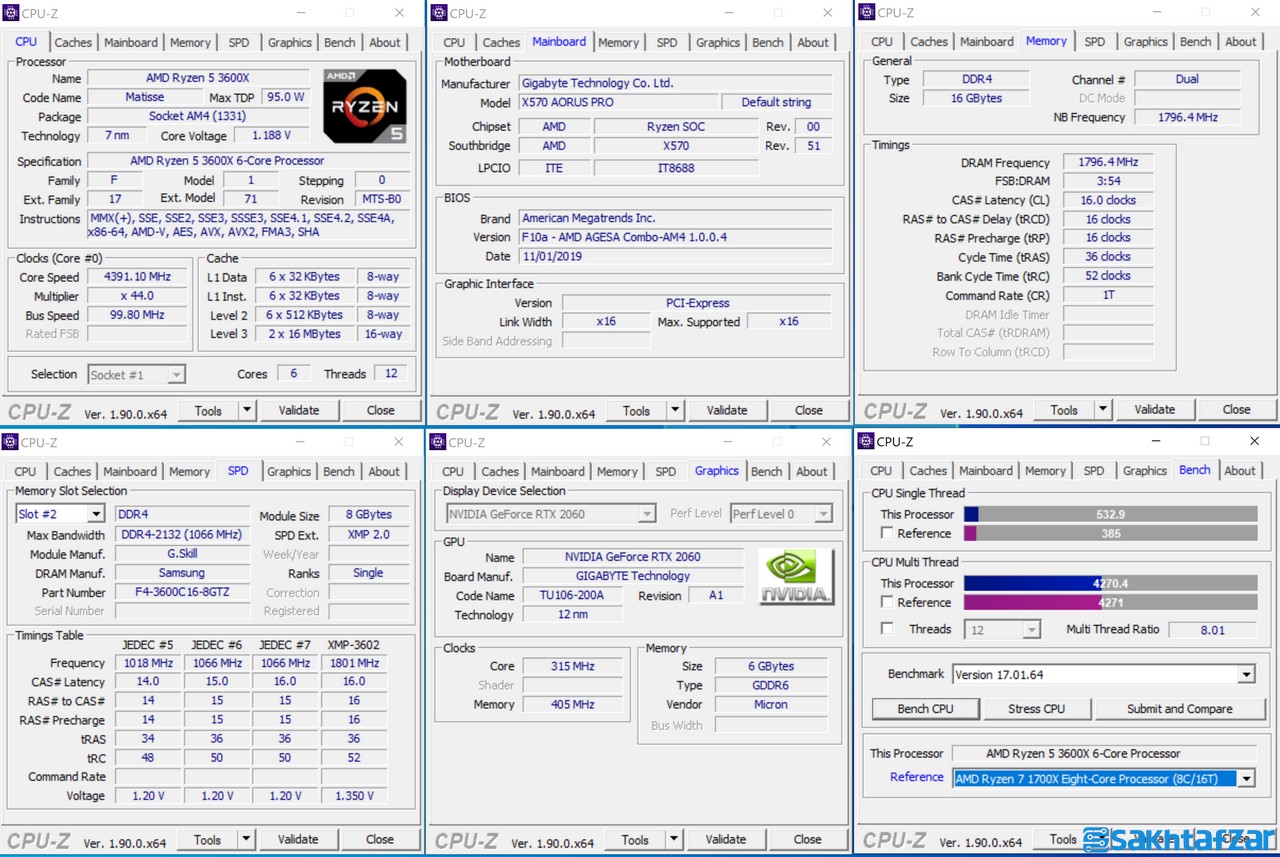Click the Stress CPU button
The height and width of the screenshot is (857, 1280).
click(1036, 709)
